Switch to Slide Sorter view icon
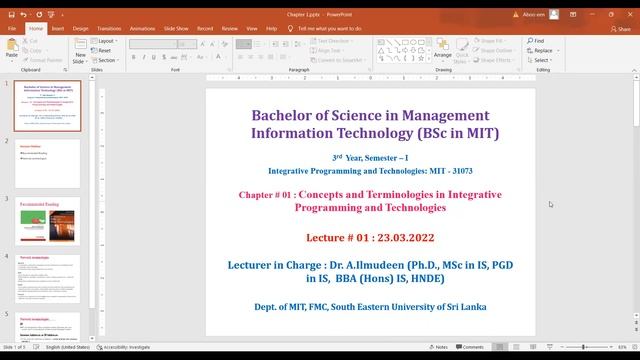The width and height of the screenshot is (640, 360). 516,347
